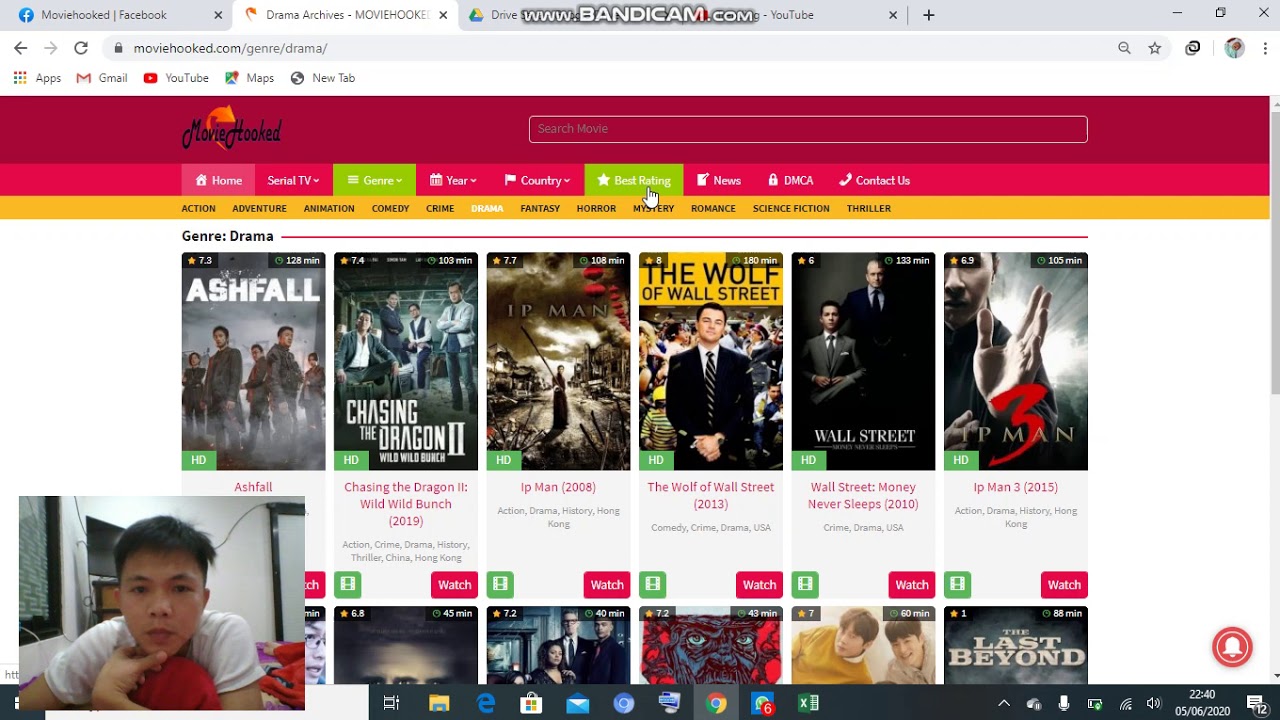
Task: Click Watch for Chasing the Dragon II
Action: pos(454,585)
